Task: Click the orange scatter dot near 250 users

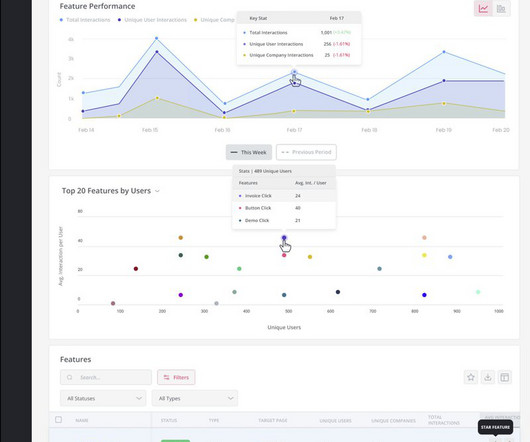Action: point(180,238)
